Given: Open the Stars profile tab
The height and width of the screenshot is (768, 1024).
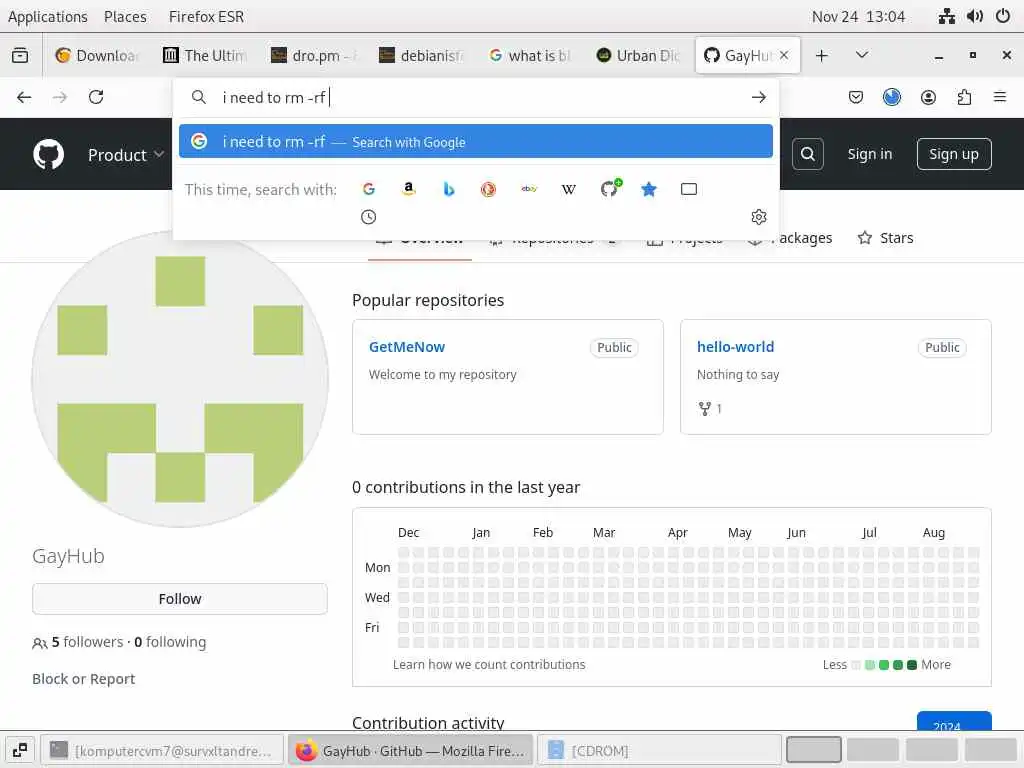Looking at the screenshot, I should [x=886, y=238].
